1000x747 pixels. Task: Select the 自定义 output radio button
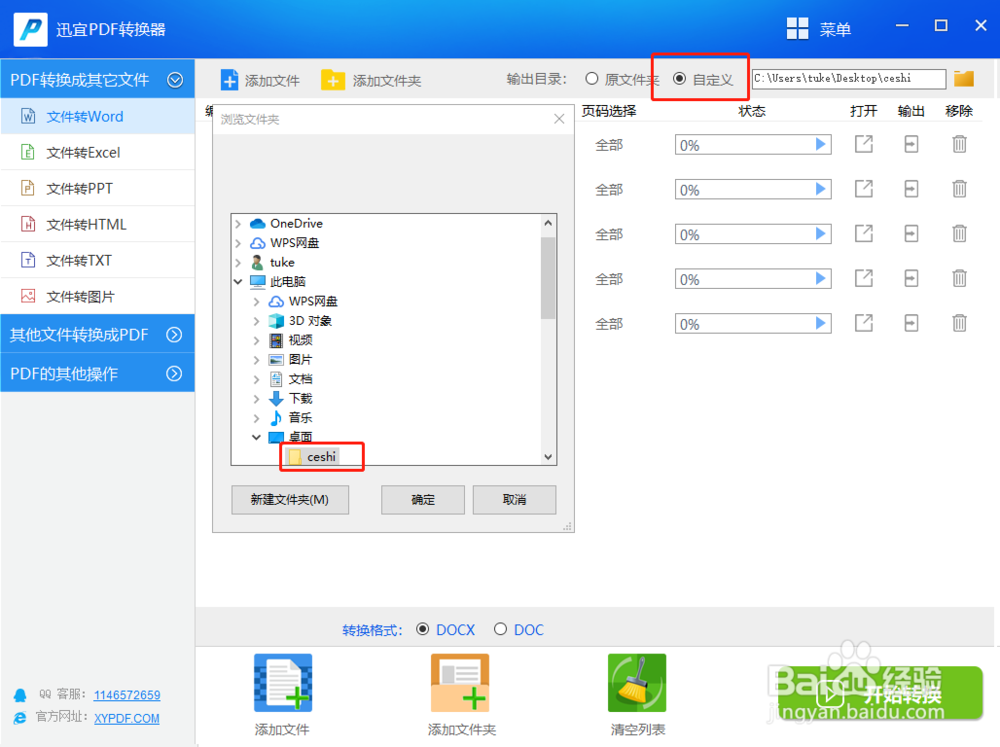click(679, 78)
